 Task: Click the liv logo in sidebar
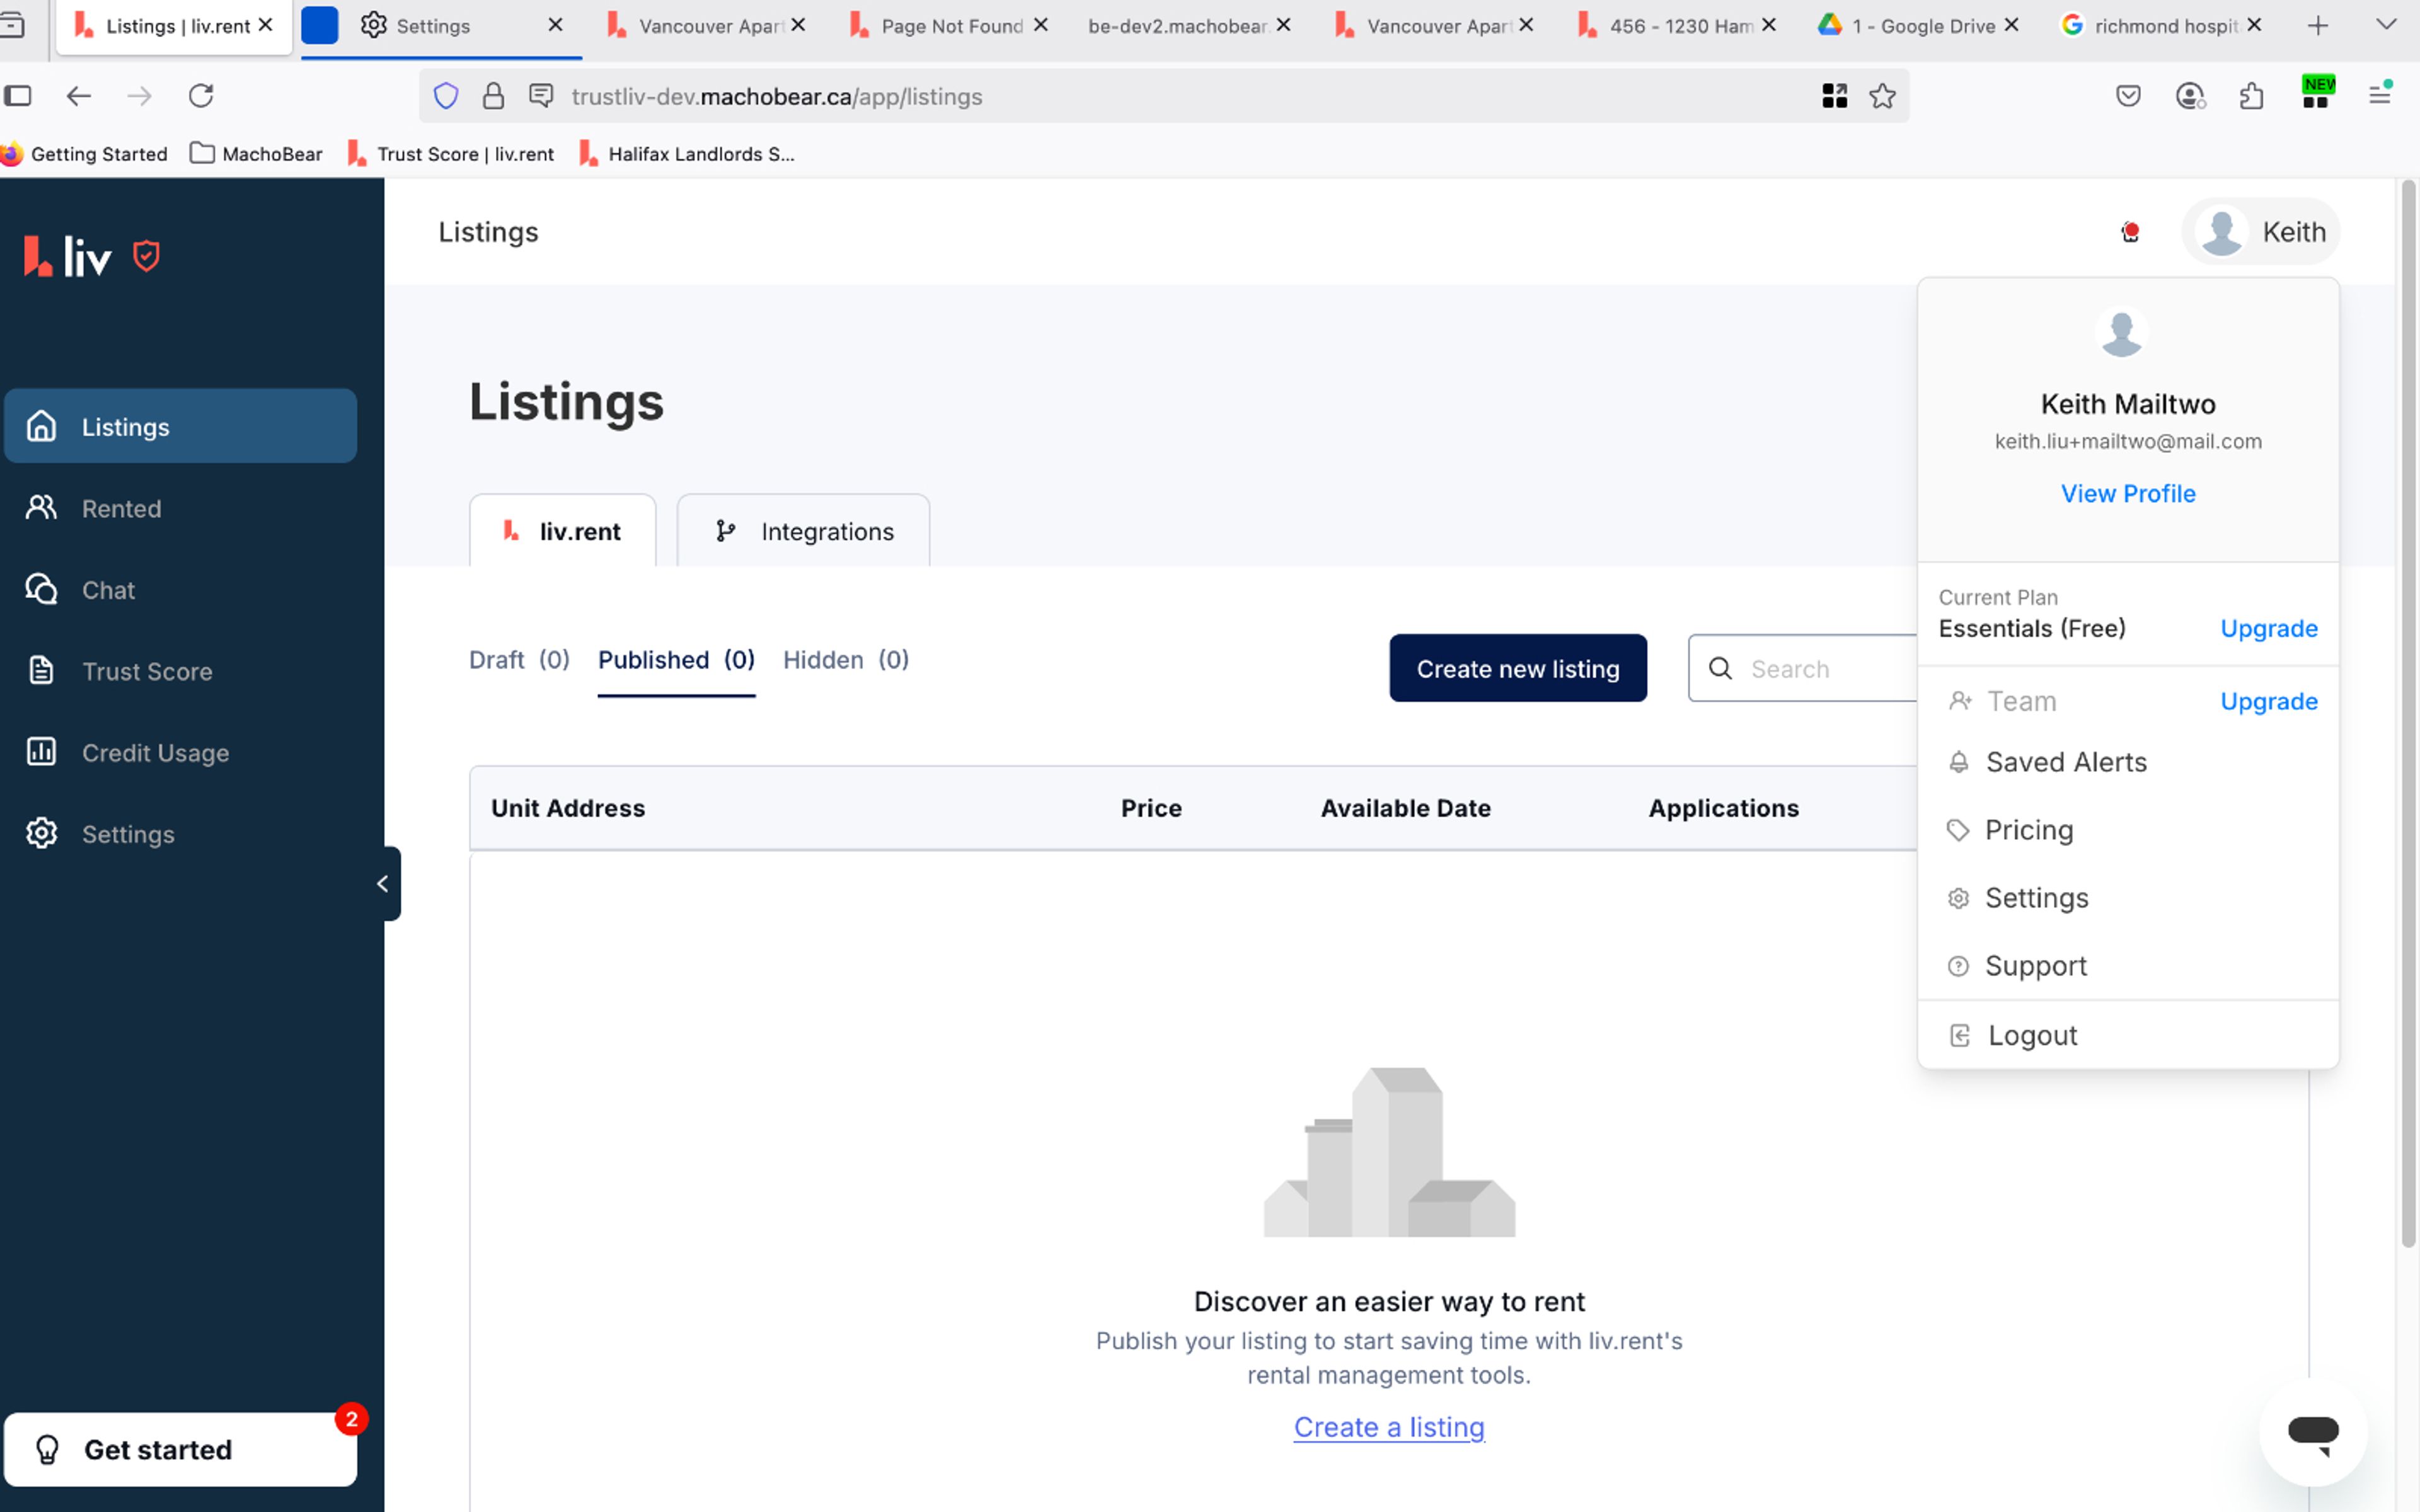68,257
